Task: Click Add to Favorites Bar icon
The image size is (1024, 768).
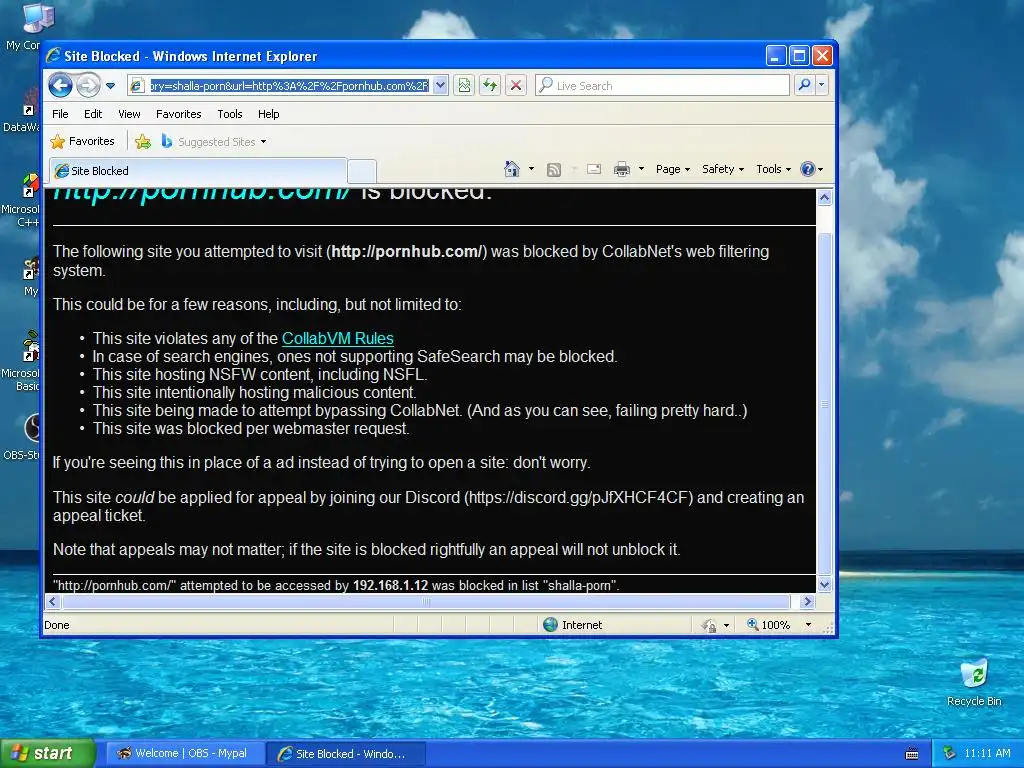Action: pos(143,141)
